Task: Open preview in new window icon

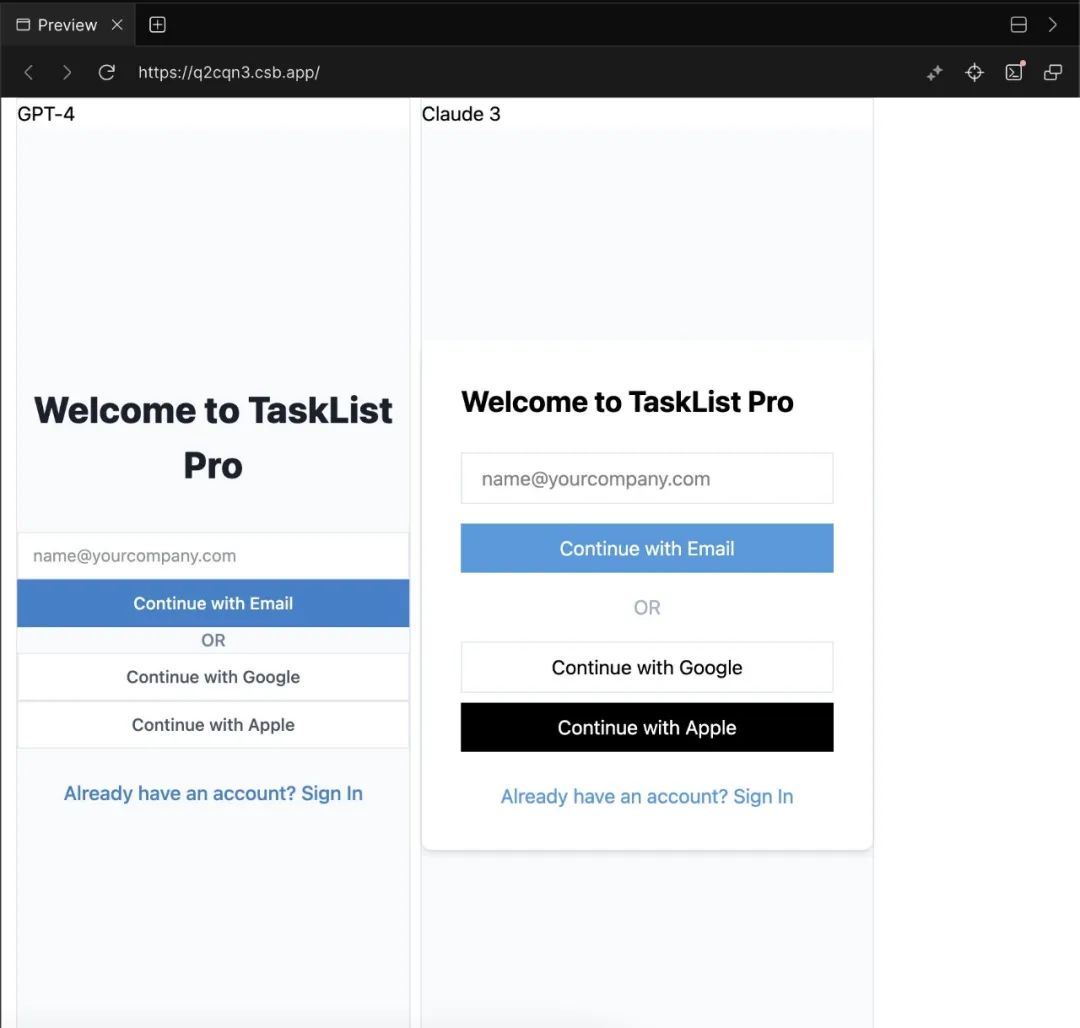Action: (1053, 72)
